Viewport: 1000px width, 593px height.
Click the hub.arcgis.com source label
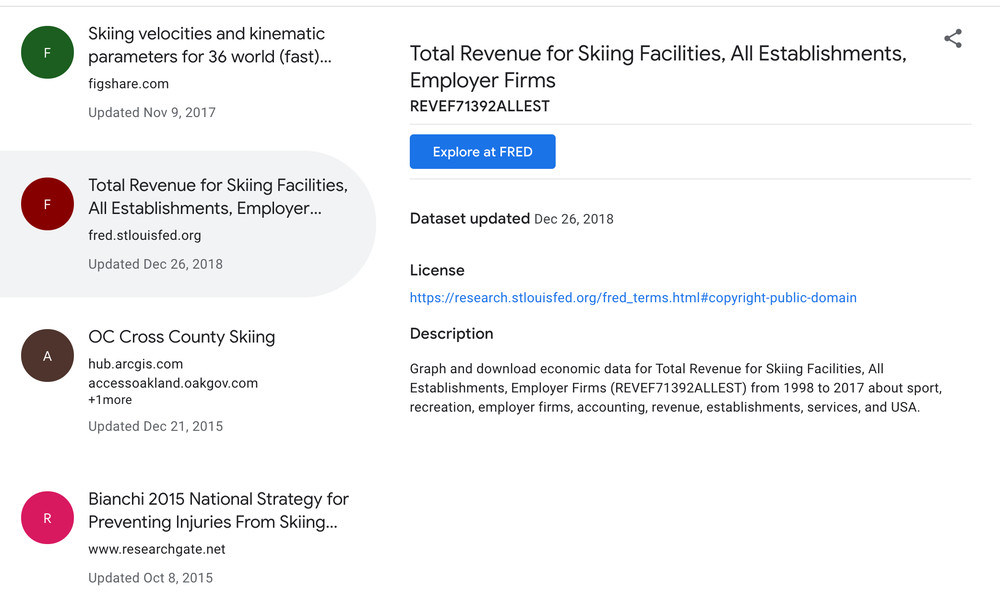click(x=135, y=364)
